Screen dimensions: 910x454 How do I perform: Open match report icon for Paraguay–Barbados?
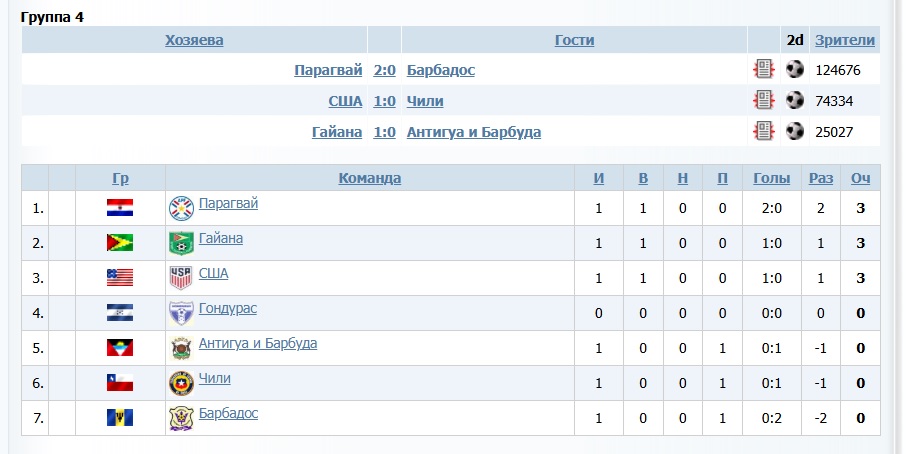764,69
